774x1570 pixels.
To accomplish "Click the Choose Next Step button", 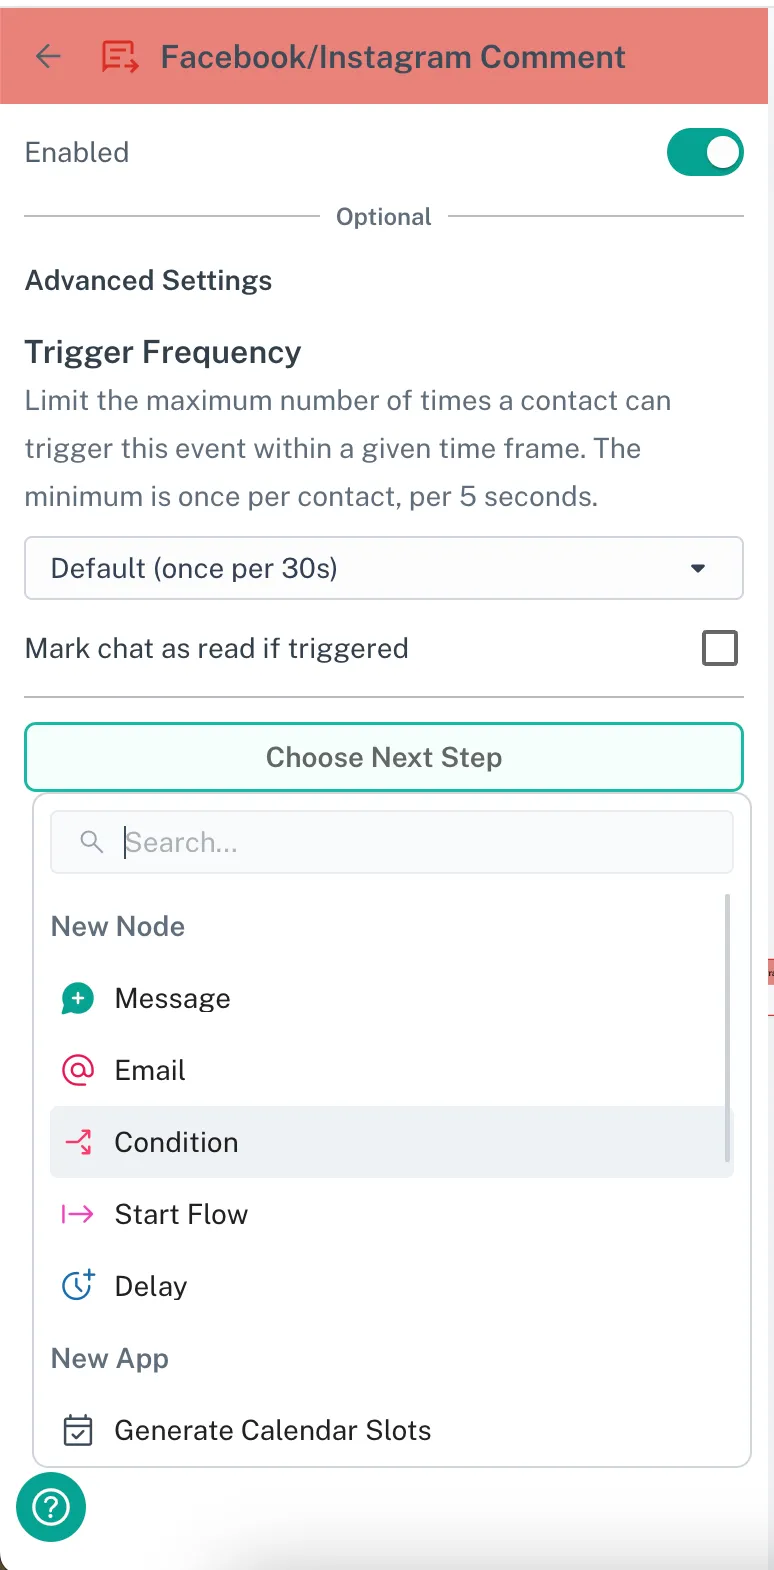I will pos(384,757).
